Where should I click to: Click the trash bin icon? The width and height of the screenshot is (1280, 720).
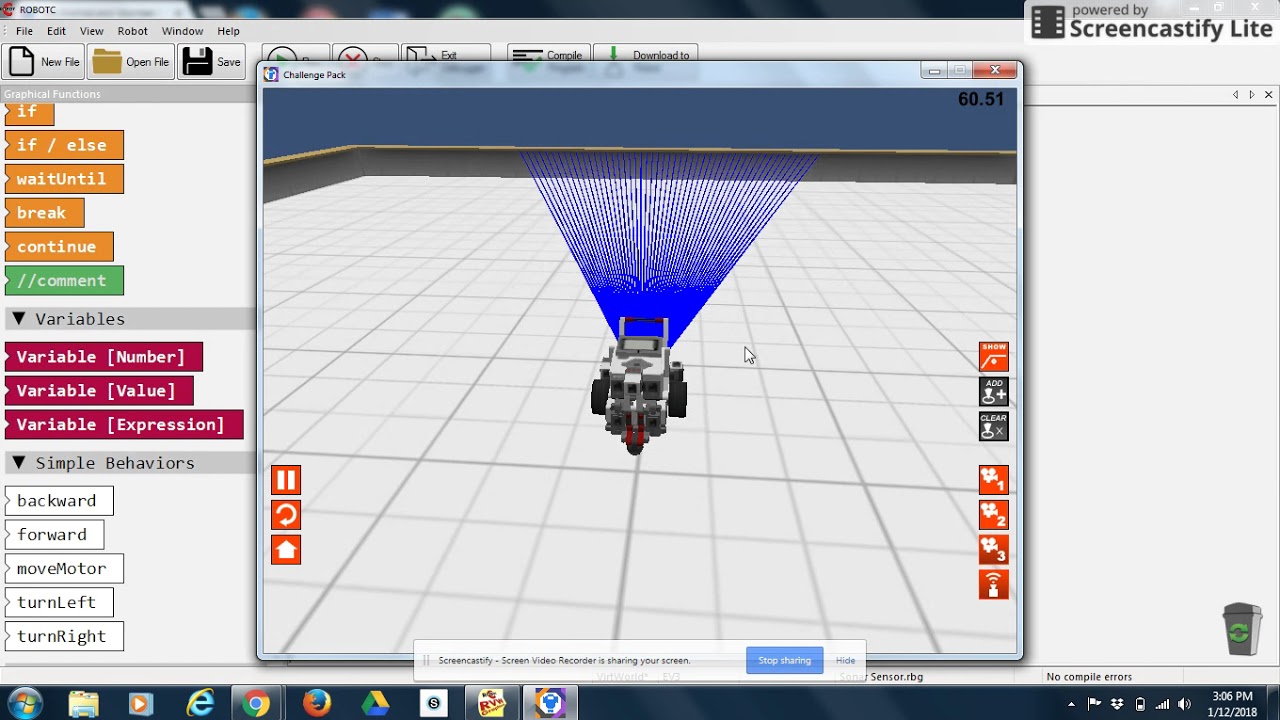tap(1242, 629)
